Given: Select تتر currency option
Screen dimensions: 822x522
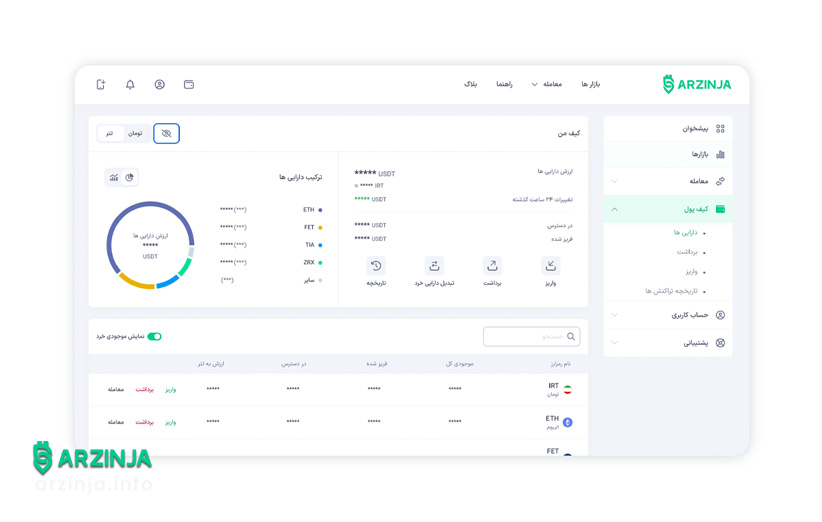Looking at the screenshot, I should 110,134.
